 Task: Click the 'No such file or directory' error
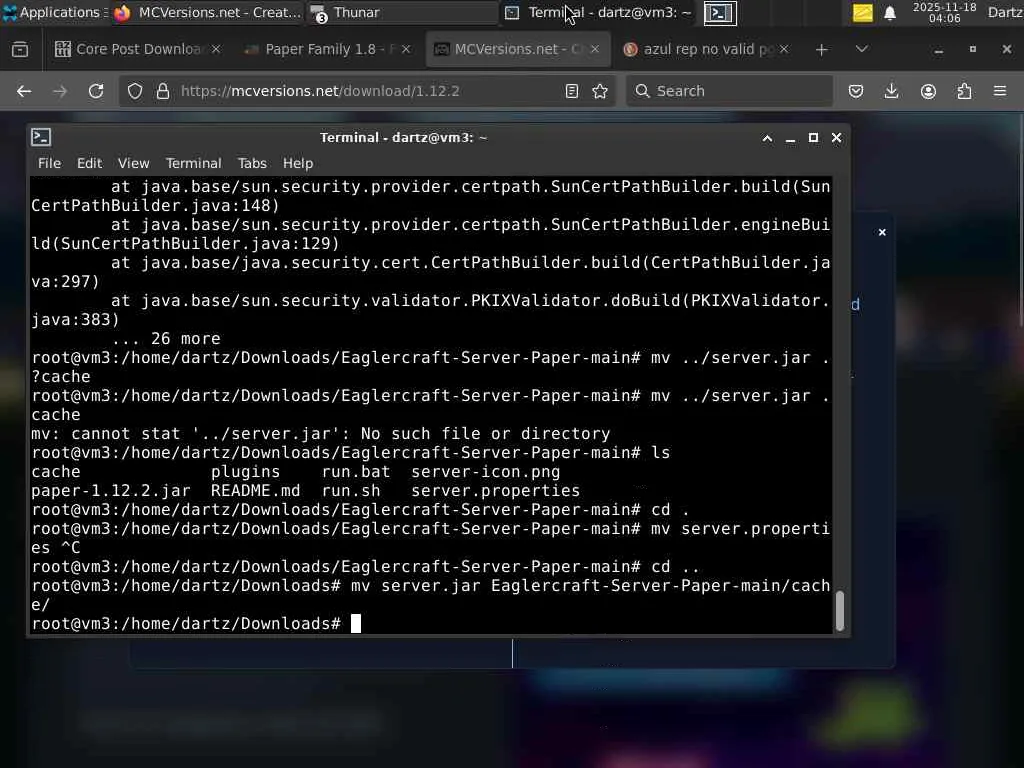click(486, 434)
